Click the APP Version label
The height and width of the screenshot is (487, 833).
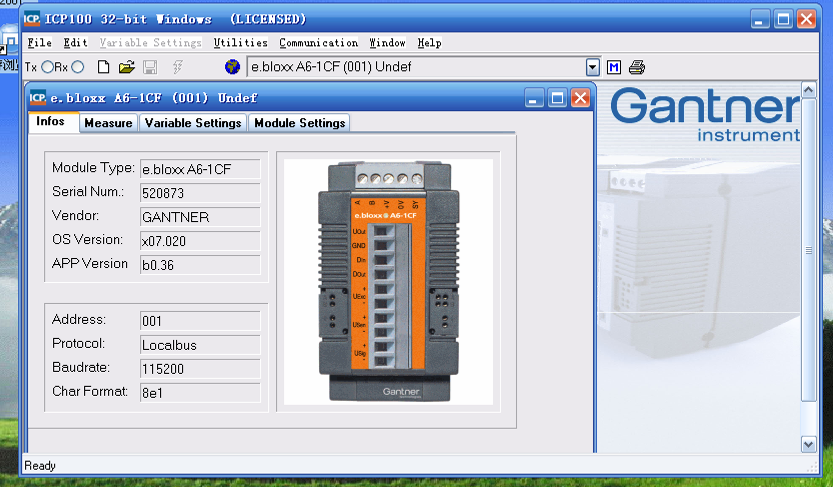point(90,263)
